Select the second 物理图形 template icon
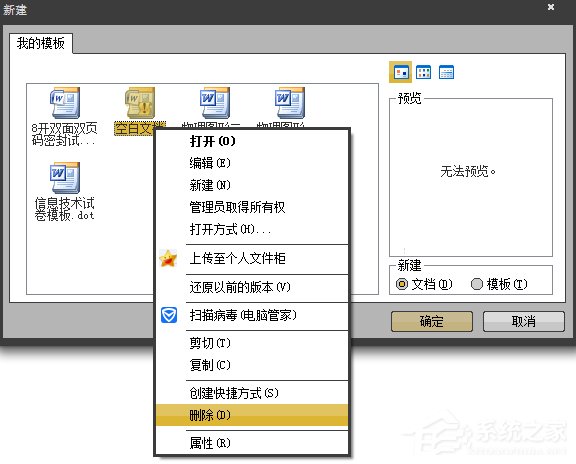This screenshot has height=464, width=576. click(290, 104)
